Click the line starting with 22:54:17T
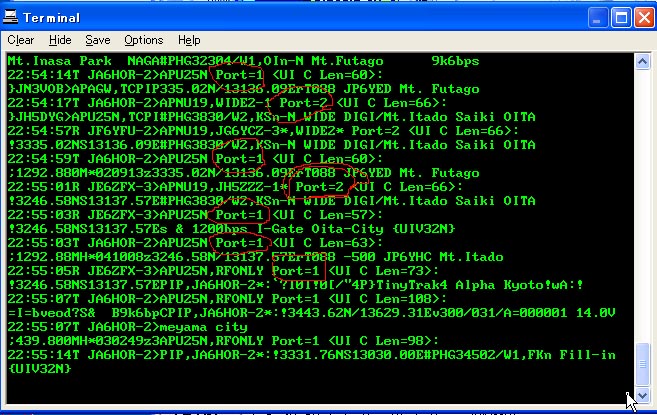This screenshot has width=657, height=415. (x=227, y=103)
